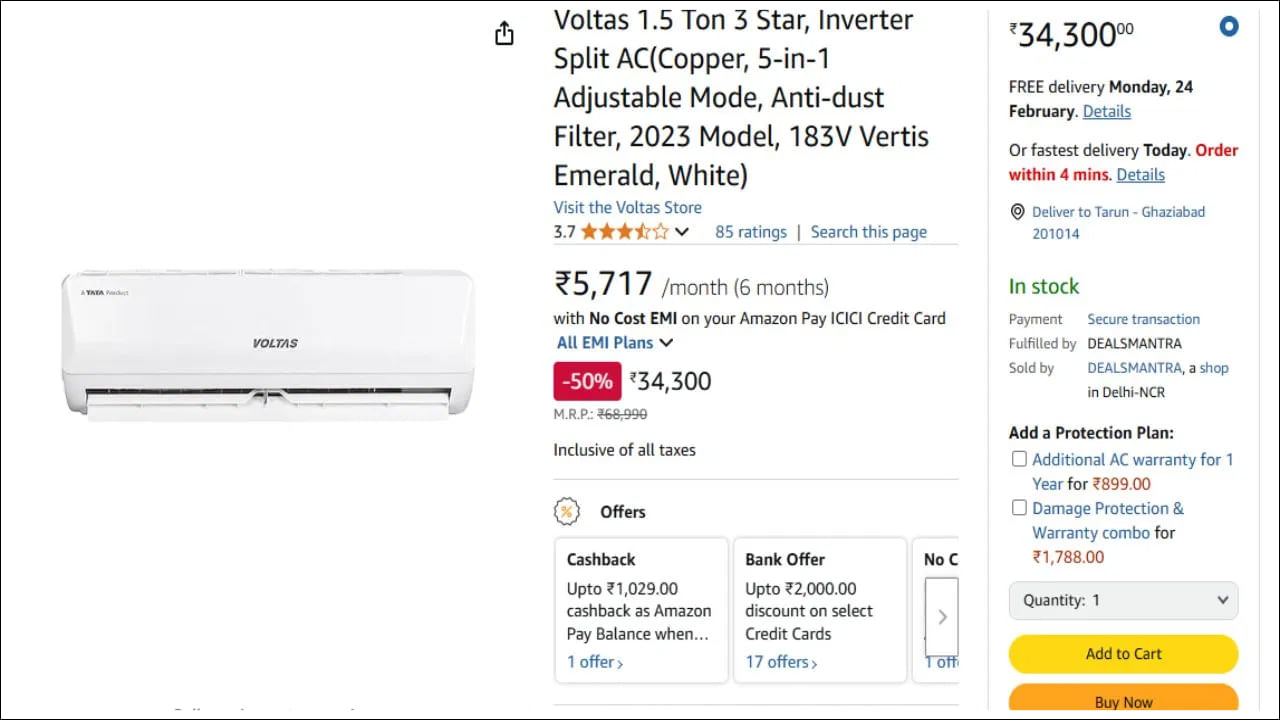1280x720 pixels.
Task: Open Details next to FREE delivery date
Action: [x=1106, y=111]
